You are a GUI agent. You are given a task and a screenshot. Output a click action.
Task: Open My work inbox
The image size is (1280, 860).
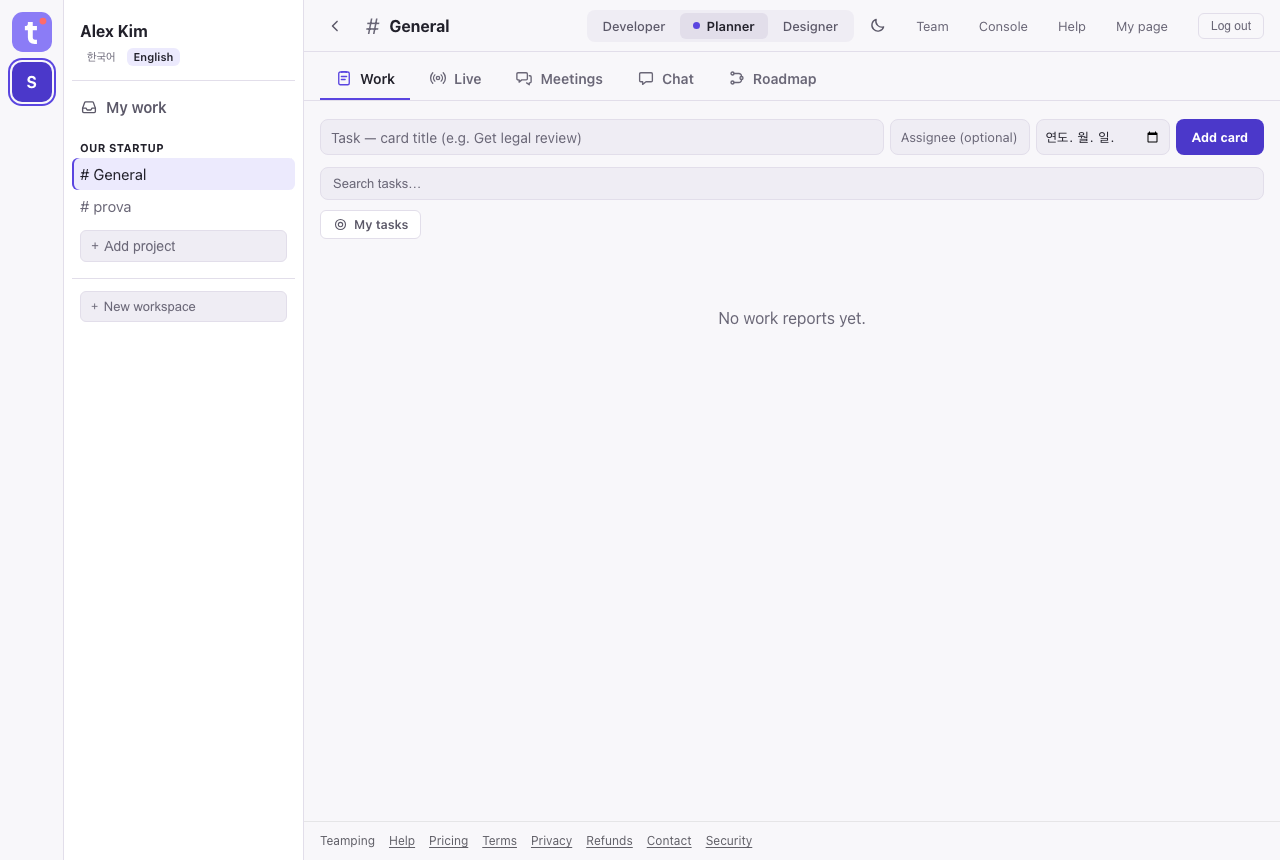(x=184, y=108)
